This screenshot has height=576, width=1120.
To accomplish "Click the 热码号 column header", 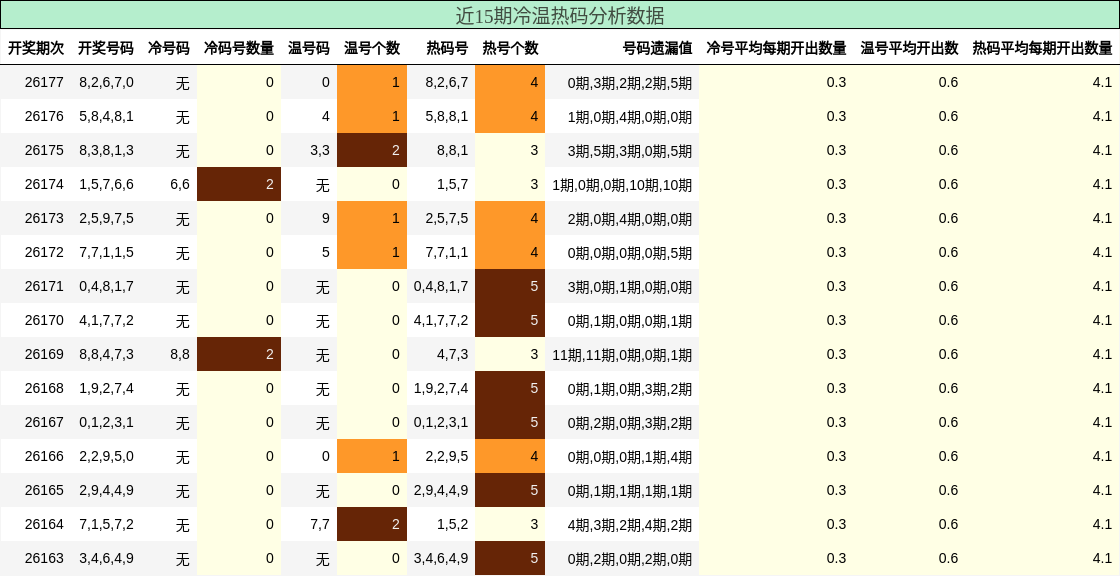I will click(x=447, y=48).
